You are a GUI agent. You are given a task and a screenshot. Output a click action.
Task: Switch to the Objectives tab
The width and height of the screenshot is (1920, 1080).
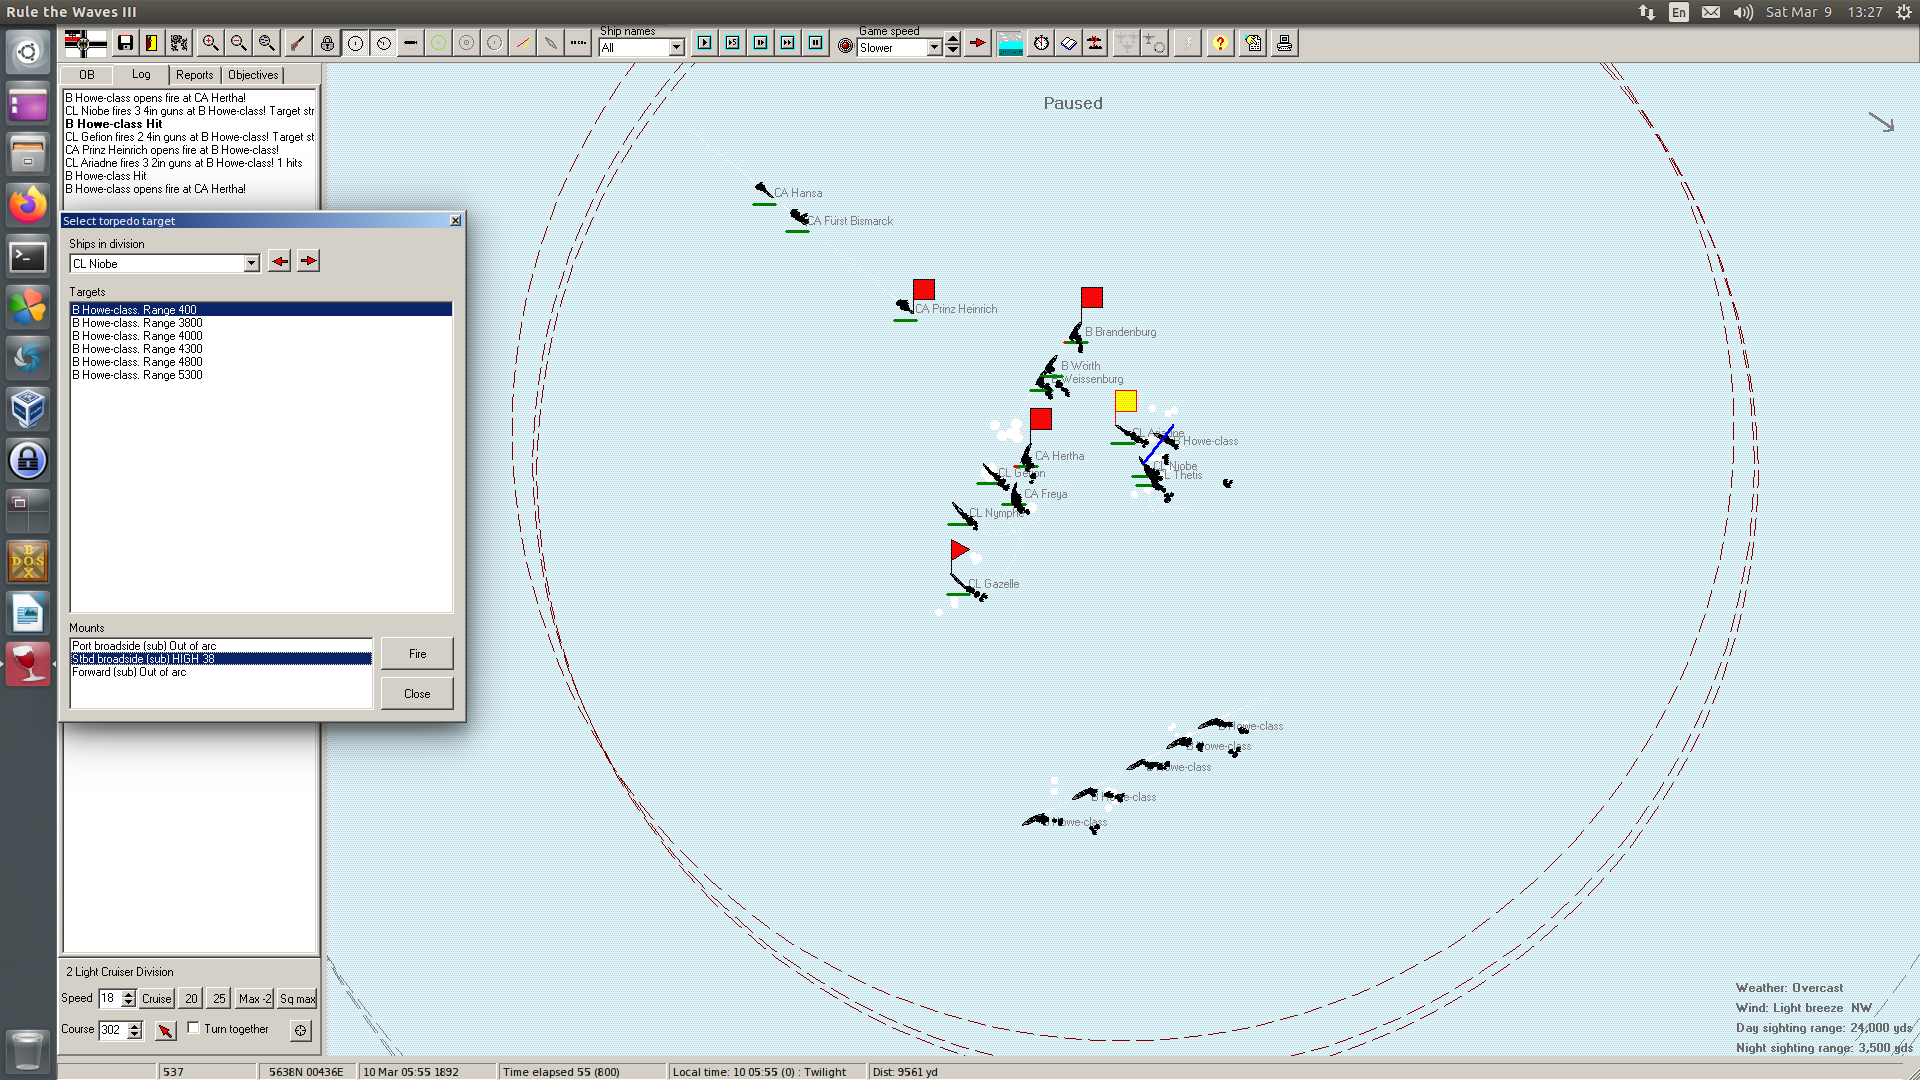[253, 75]
